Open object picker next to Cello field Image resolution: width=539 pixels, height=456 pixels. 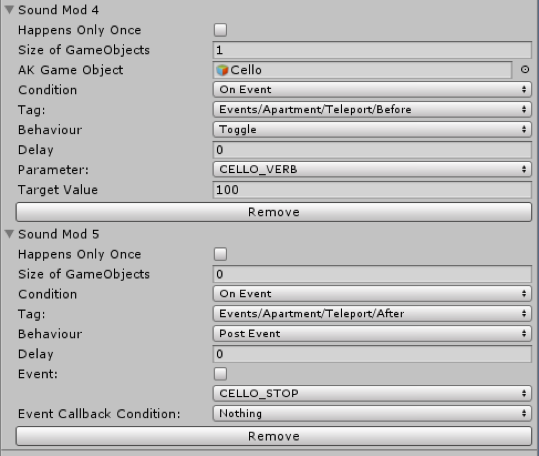[x=525, y=70]
